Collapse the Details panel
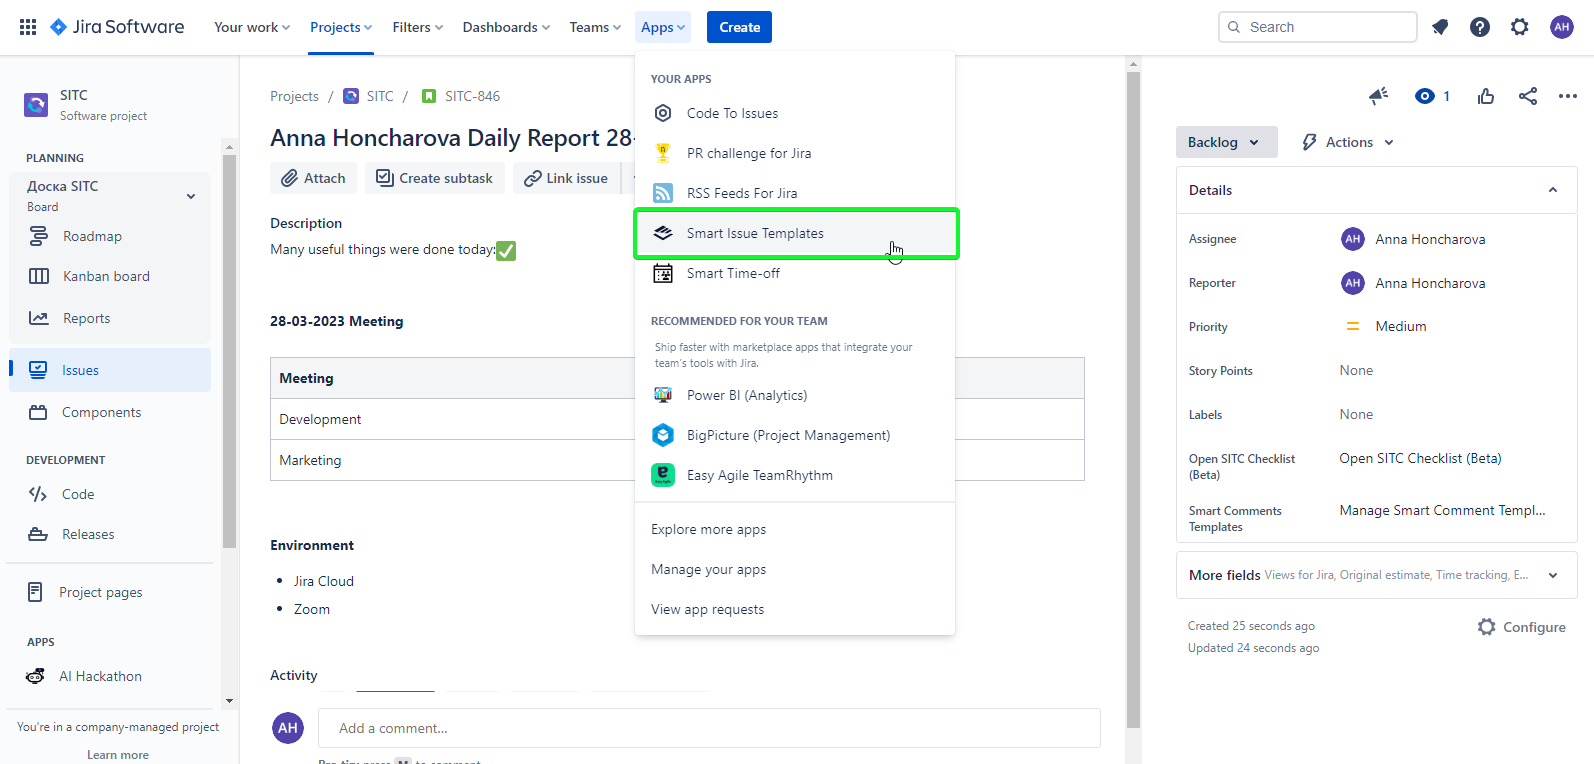Image resolution: width=1594 pixels, height=764 pixels. (1552, 190)
